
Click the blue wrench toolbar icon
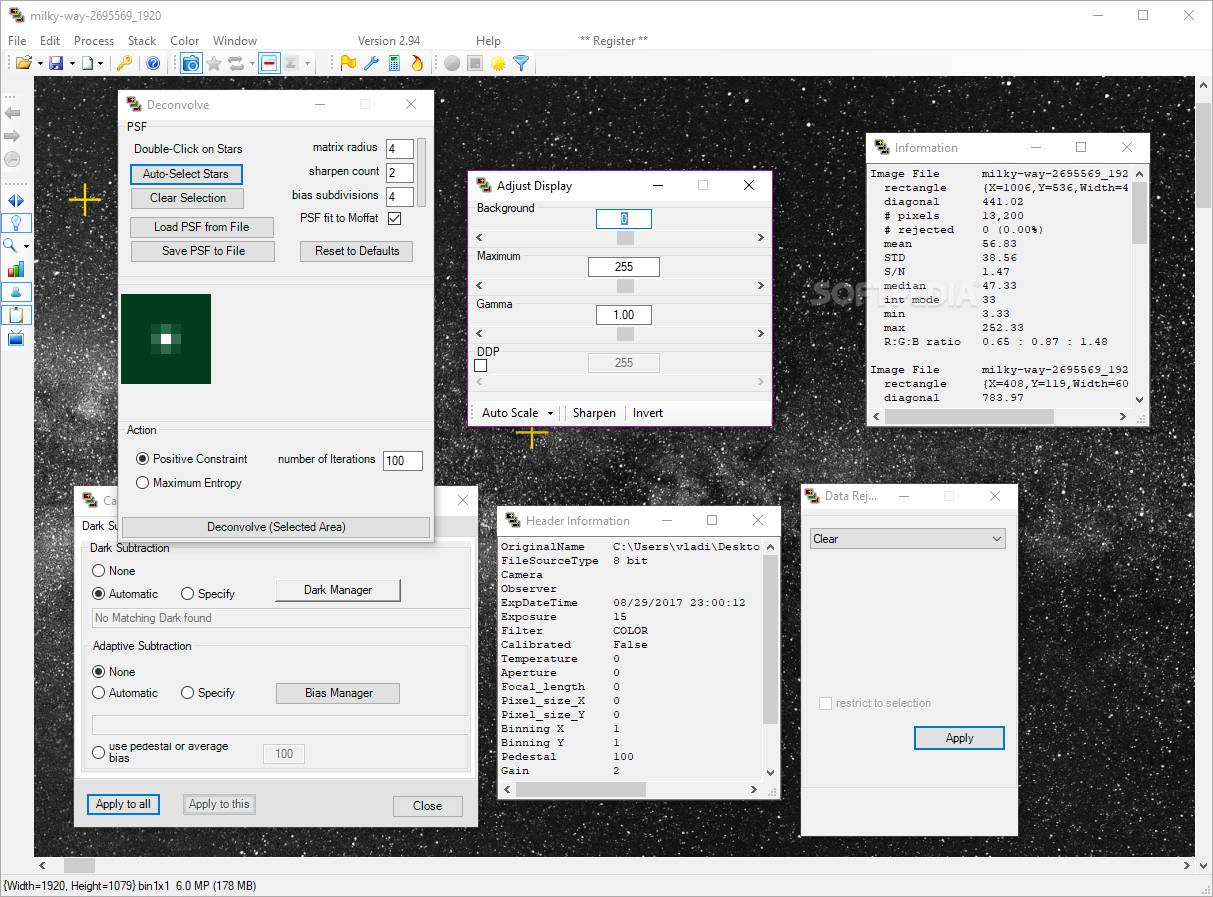coord(371,63)
